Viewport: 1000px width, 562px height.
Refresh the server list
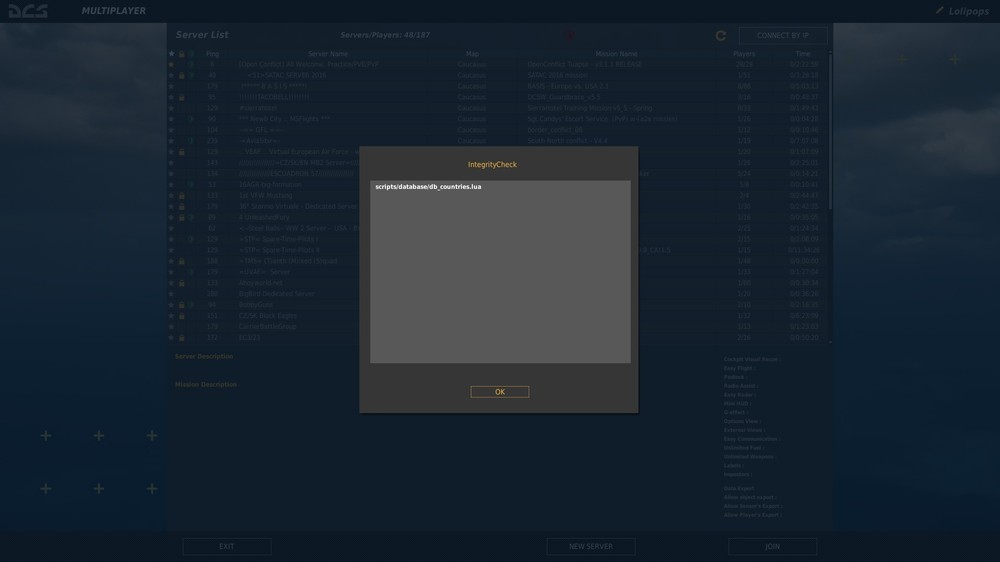(721, 36)
